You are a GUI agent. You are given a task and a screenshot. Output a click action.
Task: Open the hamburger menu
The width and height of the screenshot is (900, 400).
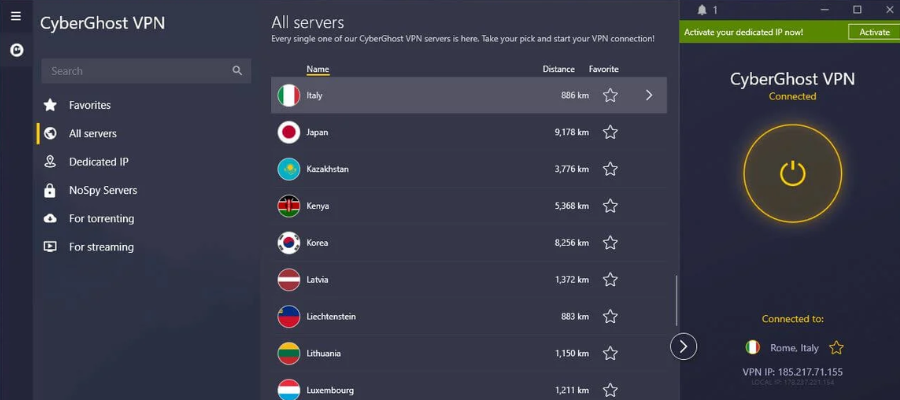pyautogui.click(x=16, y=16)
